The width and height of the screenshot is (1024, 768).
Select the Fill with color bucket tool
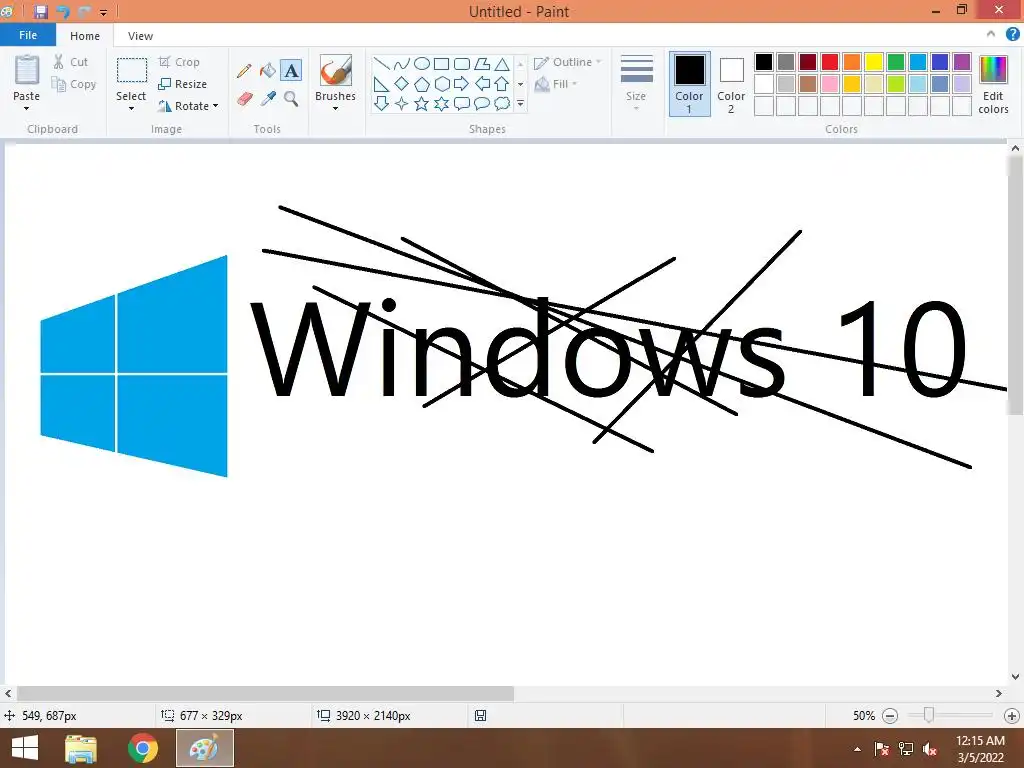268,71
